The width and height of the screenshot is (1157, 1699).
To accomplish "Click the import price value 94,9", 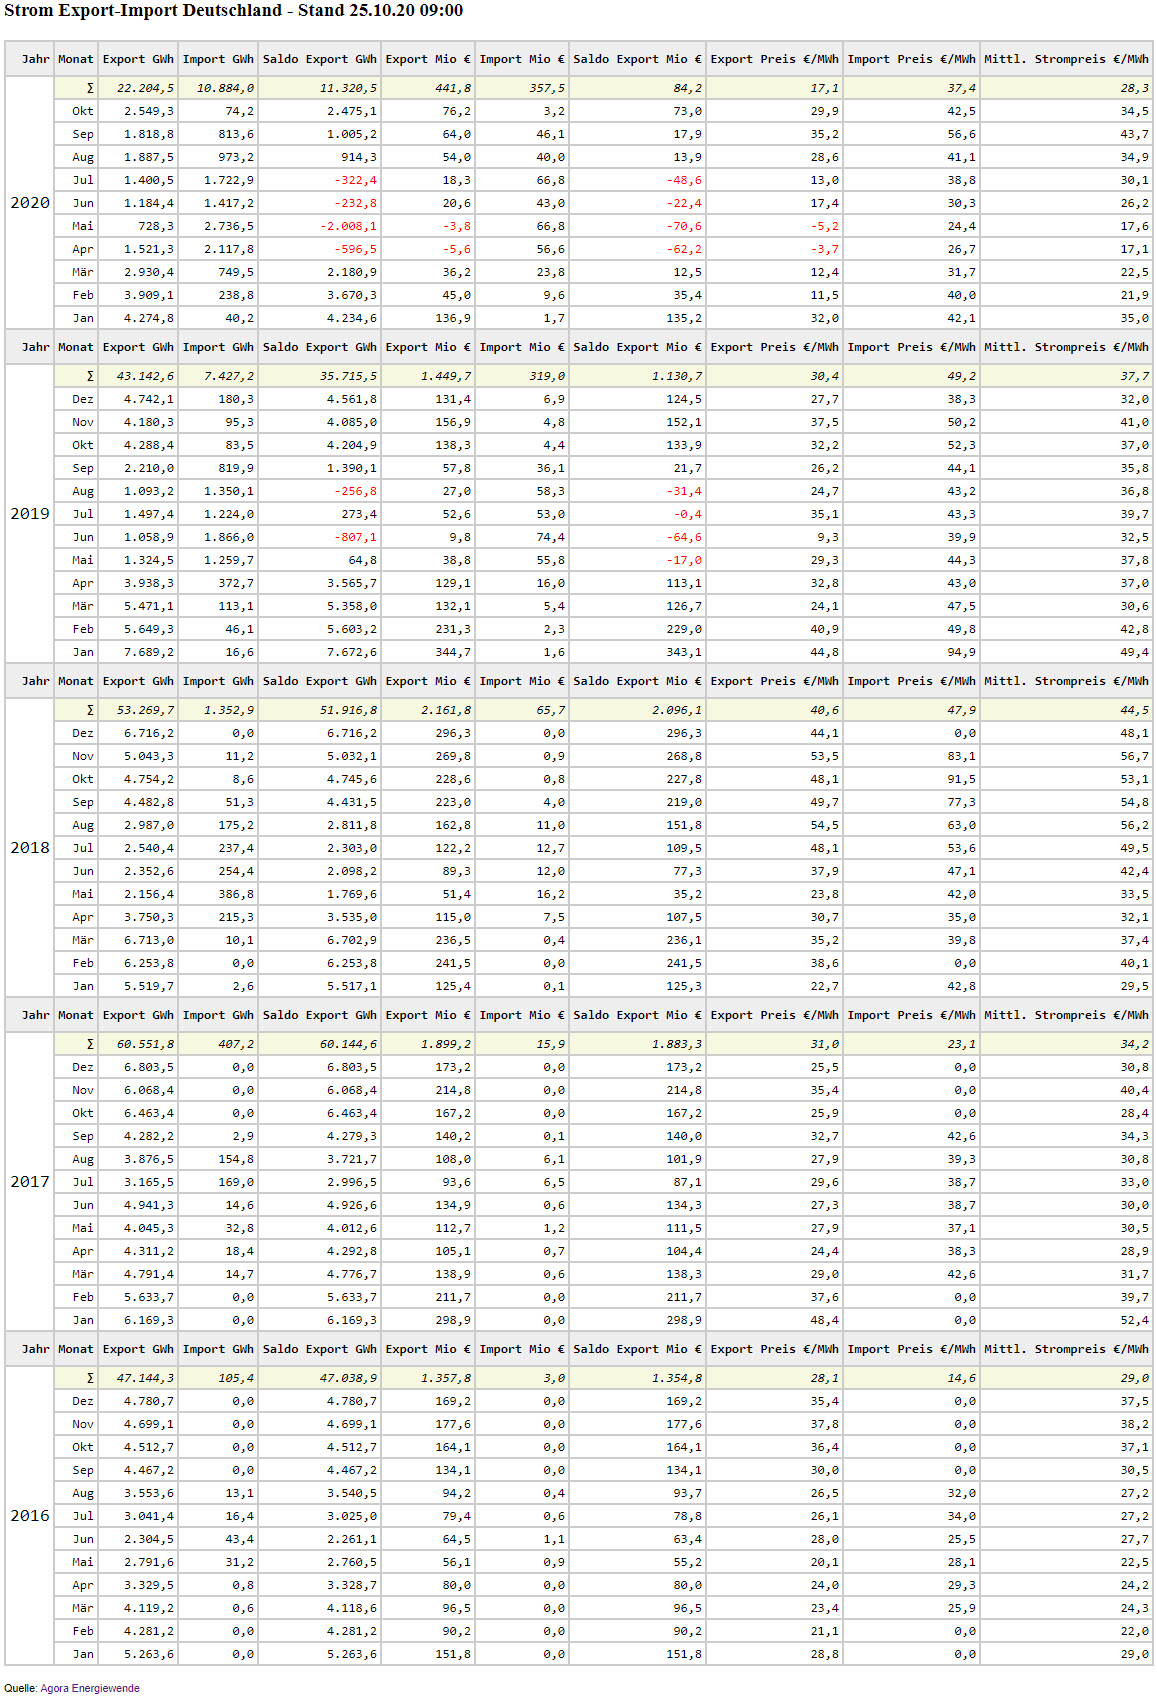I will tap(961, 652).
